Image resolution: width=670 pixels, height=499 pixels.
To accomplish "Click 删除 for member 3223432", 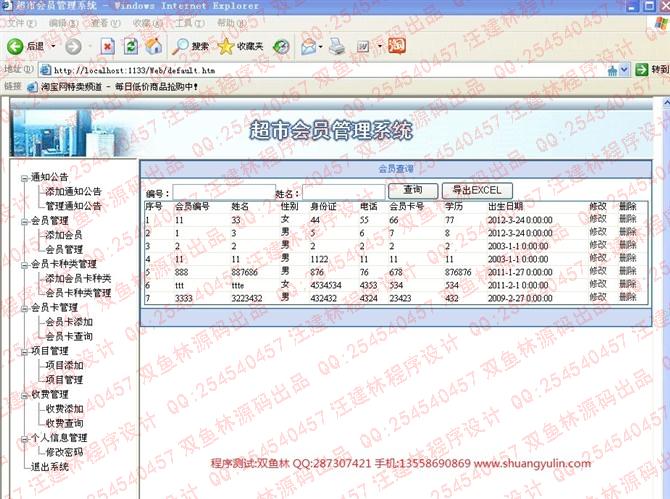I will click(628, 297).
